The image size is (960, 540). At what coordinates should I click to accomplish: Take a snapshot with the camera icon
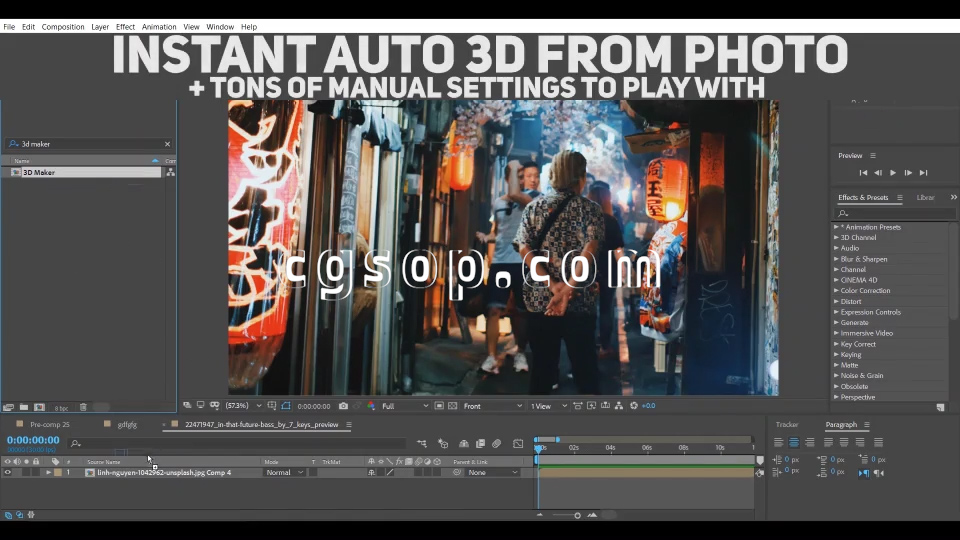pyautogui.click(x=343, y=406)
